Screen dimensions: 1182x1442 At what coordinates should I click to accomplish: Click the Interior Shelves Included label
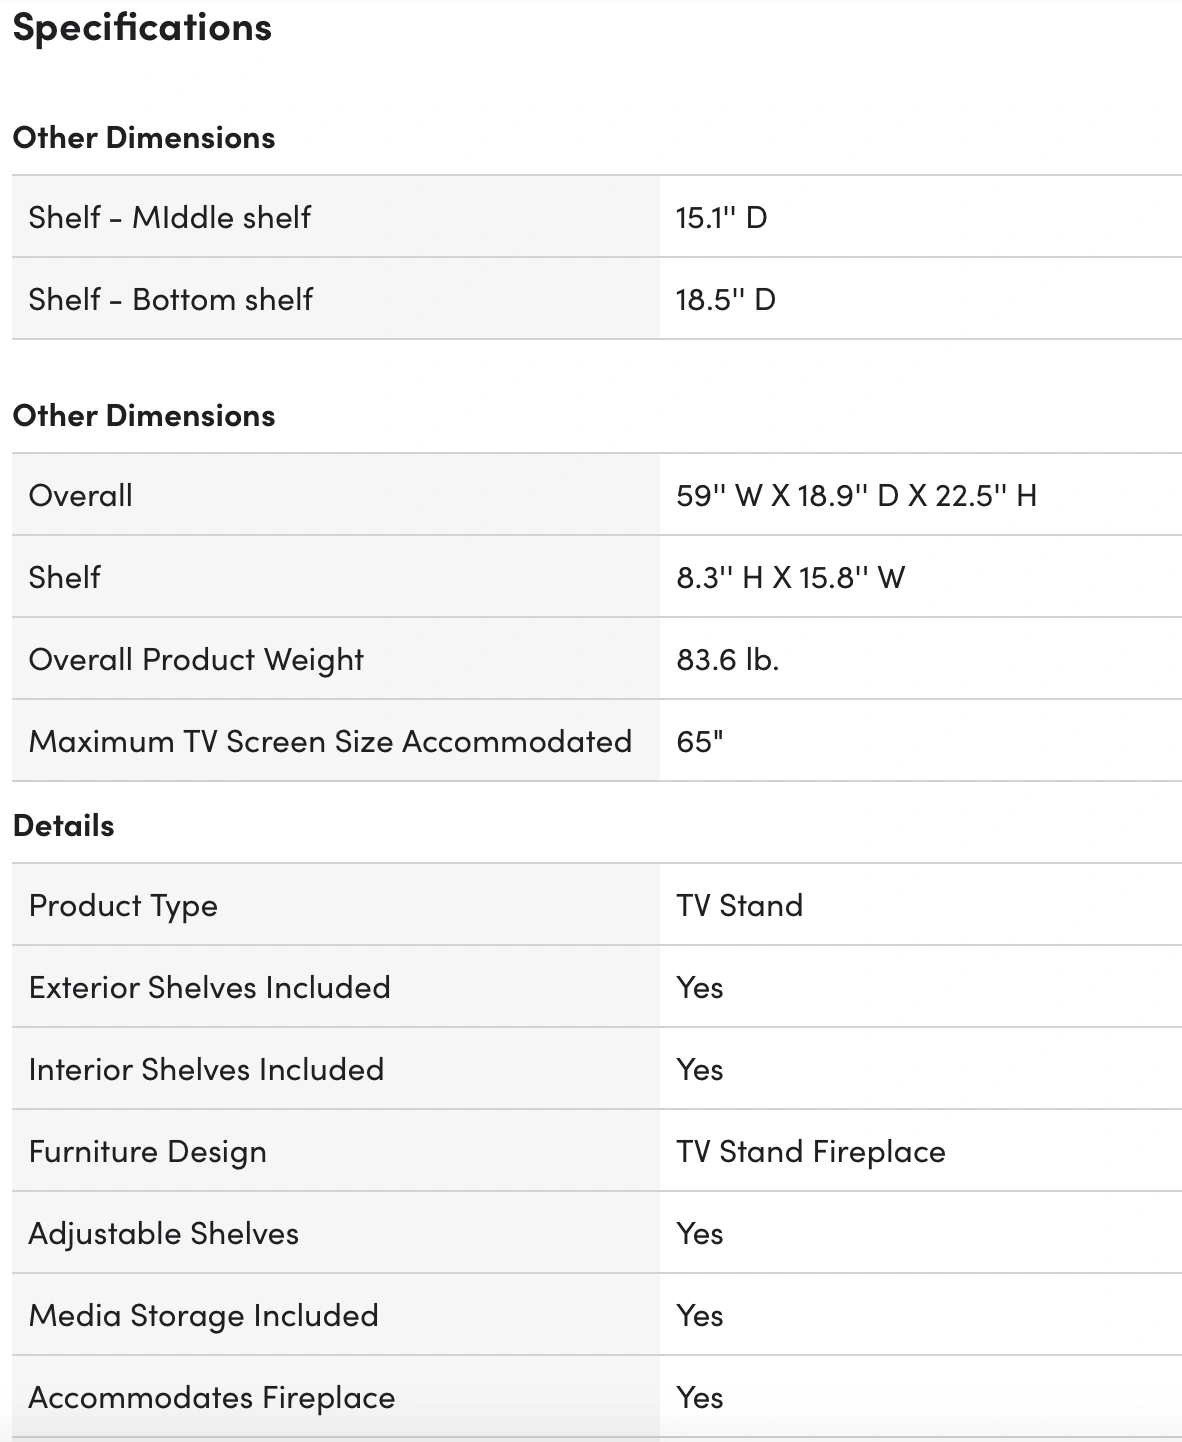point(206,1069)
